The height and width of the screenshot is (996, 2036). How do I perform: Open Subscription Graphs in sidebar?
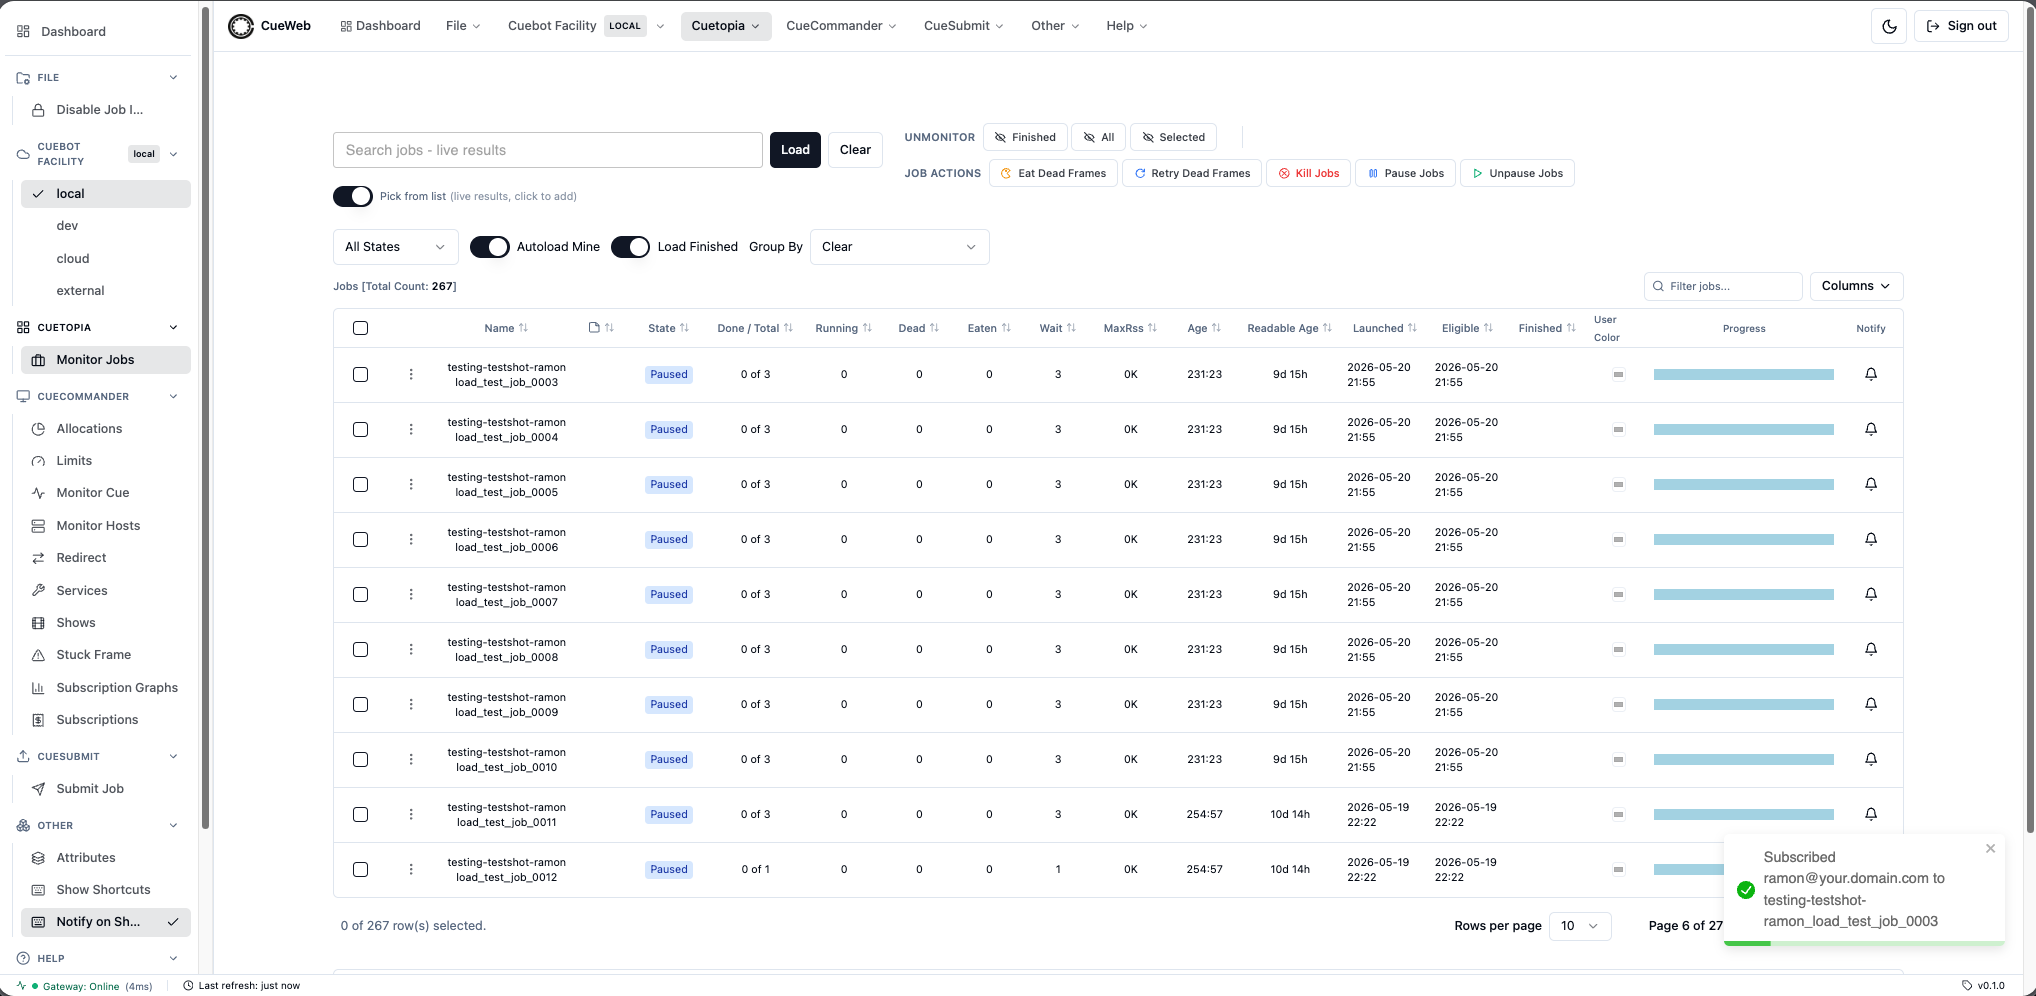[106, 687]
